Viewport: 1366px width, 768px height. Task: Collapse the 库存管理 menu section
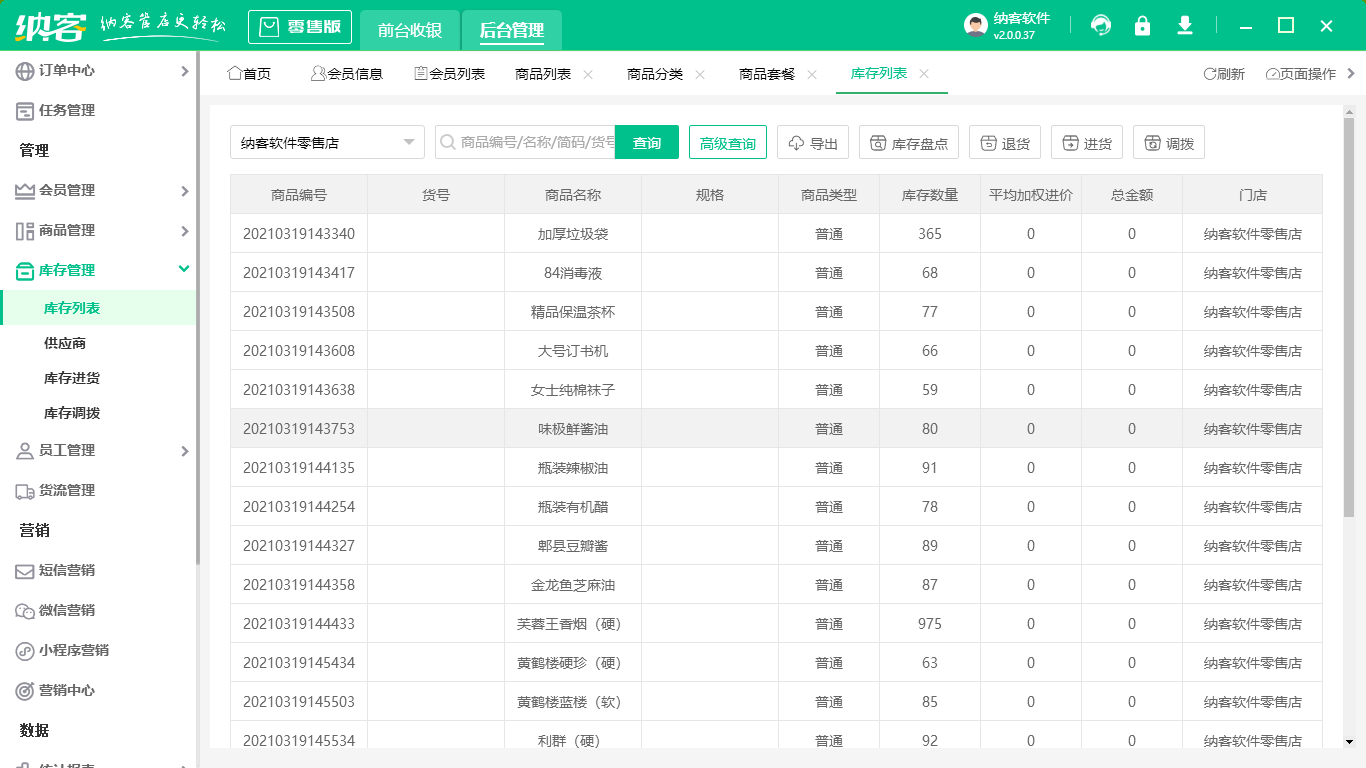[x=100, y=269]
